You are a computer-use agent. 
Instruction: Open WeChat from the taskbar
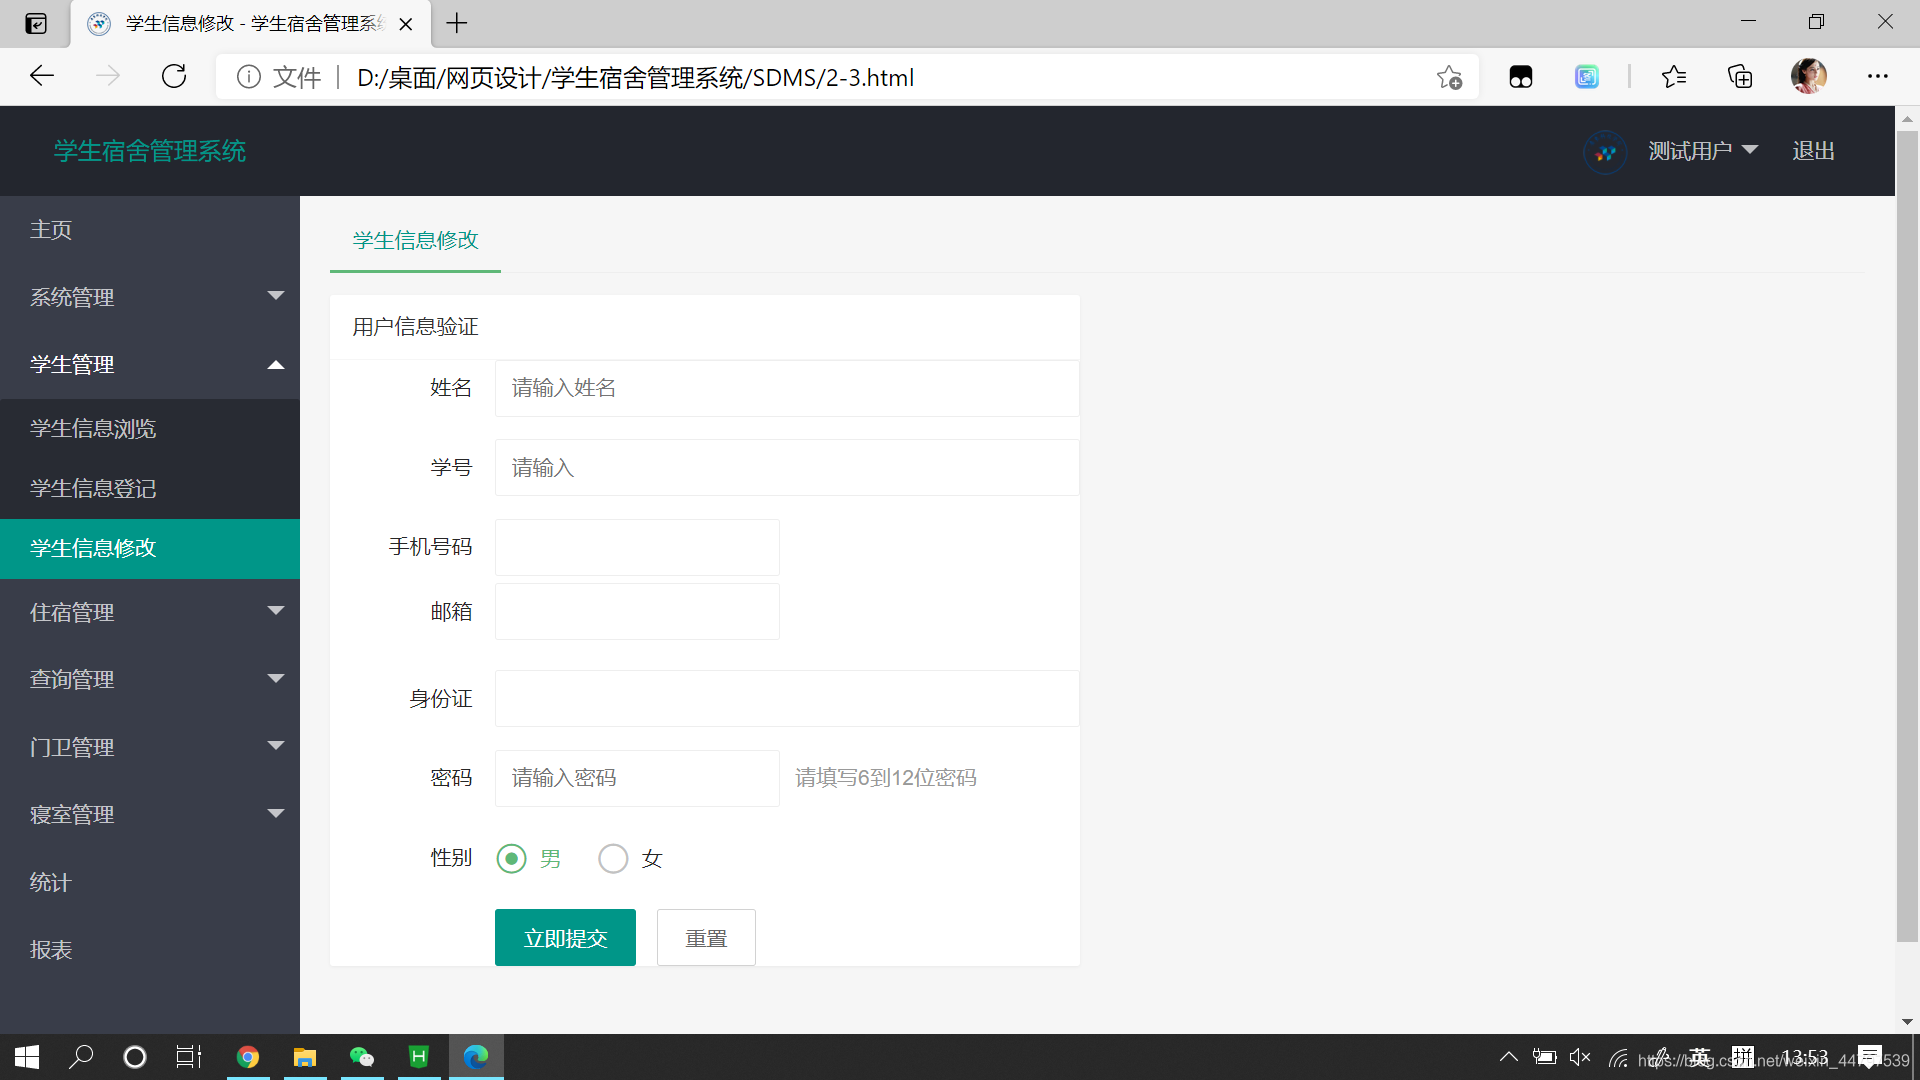tap(362, 1057)
